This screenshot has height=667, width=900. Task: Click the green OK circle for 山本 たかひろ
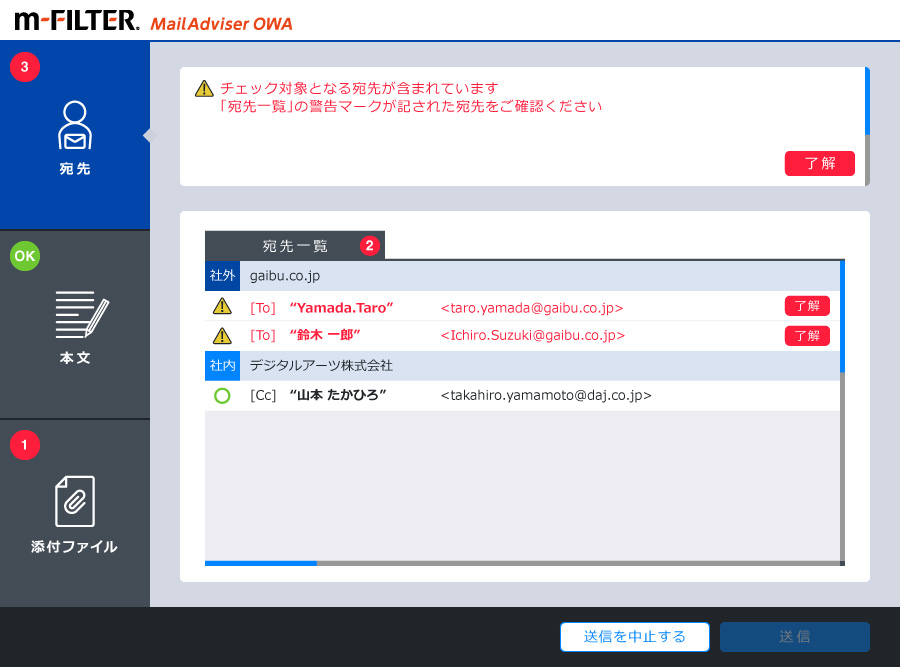click(222, 396)
